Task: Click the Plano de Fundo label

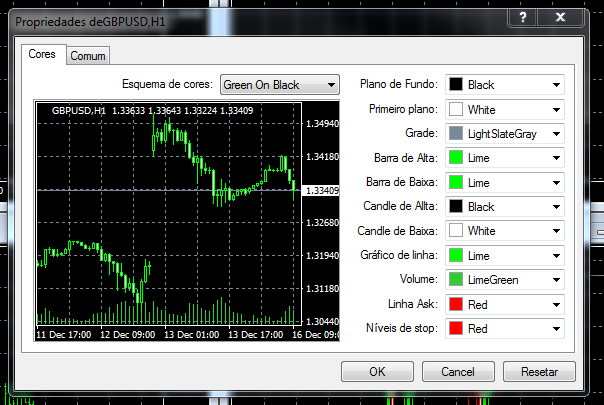Action: (399, 84)
